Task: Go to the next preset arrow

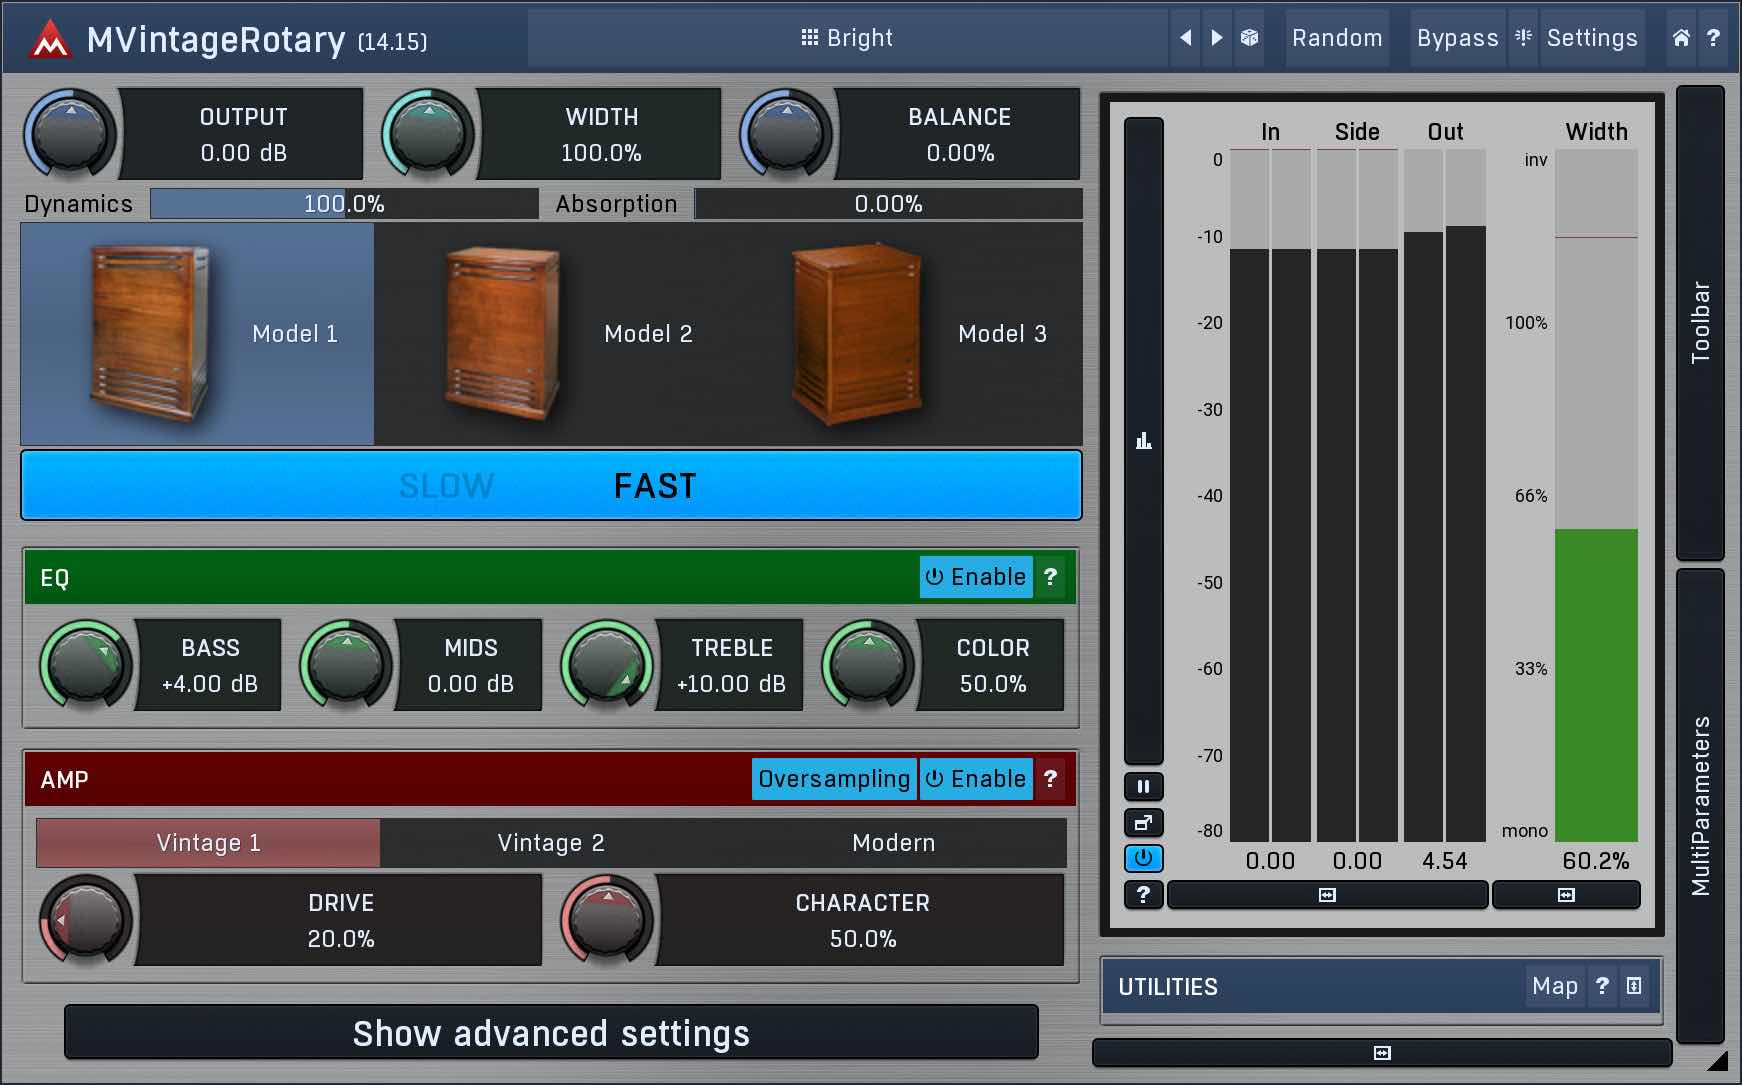Action: click(1217, 38)
